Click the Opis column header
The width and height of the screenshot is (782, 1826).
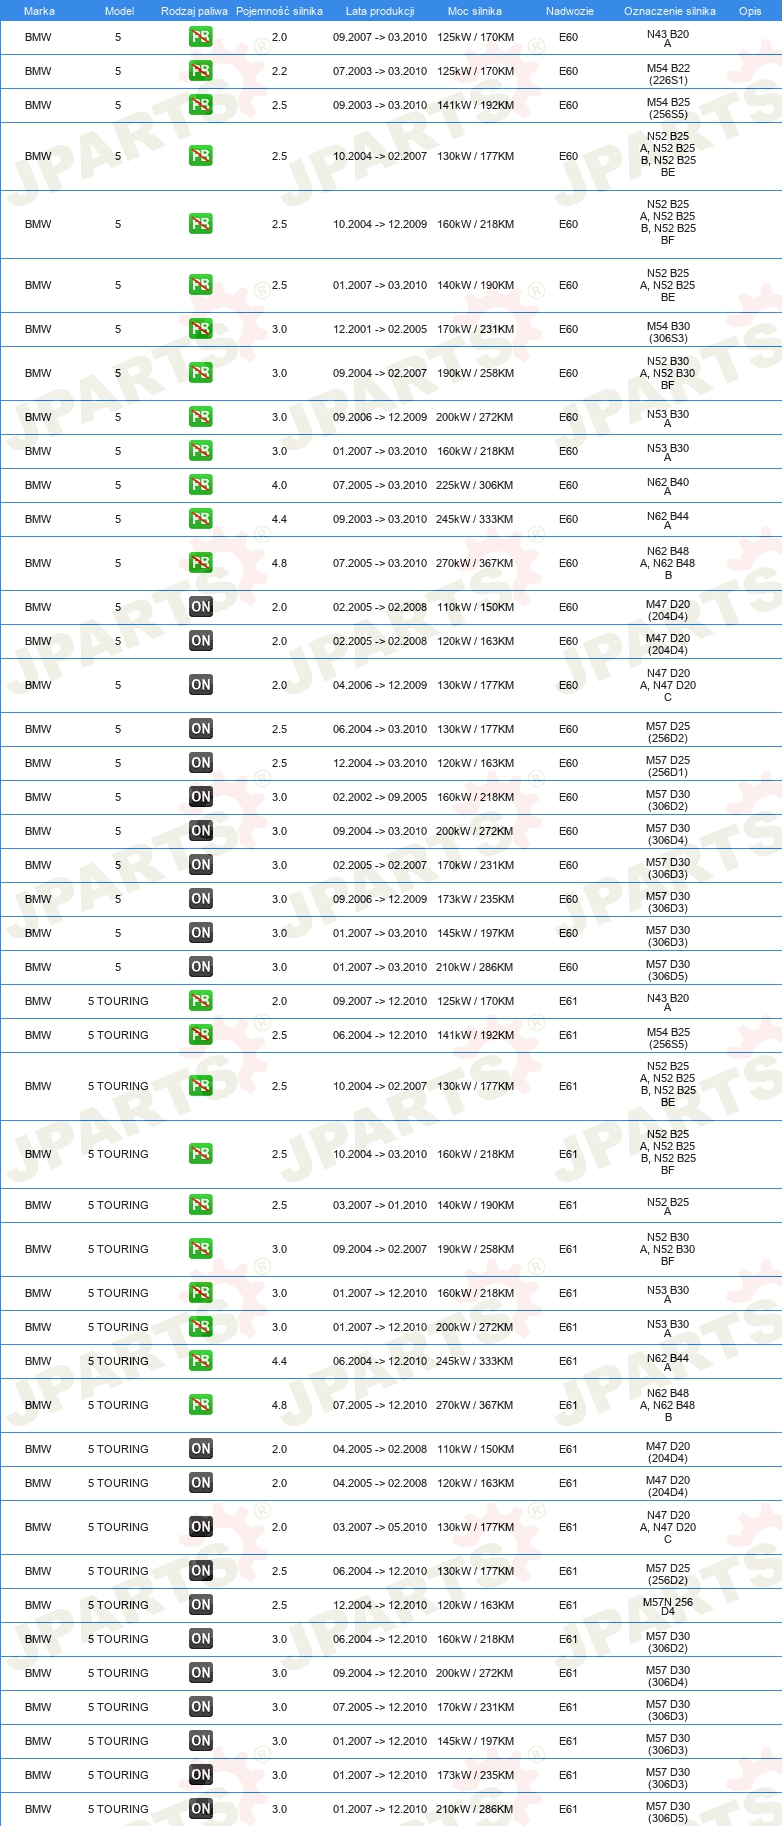750,11
